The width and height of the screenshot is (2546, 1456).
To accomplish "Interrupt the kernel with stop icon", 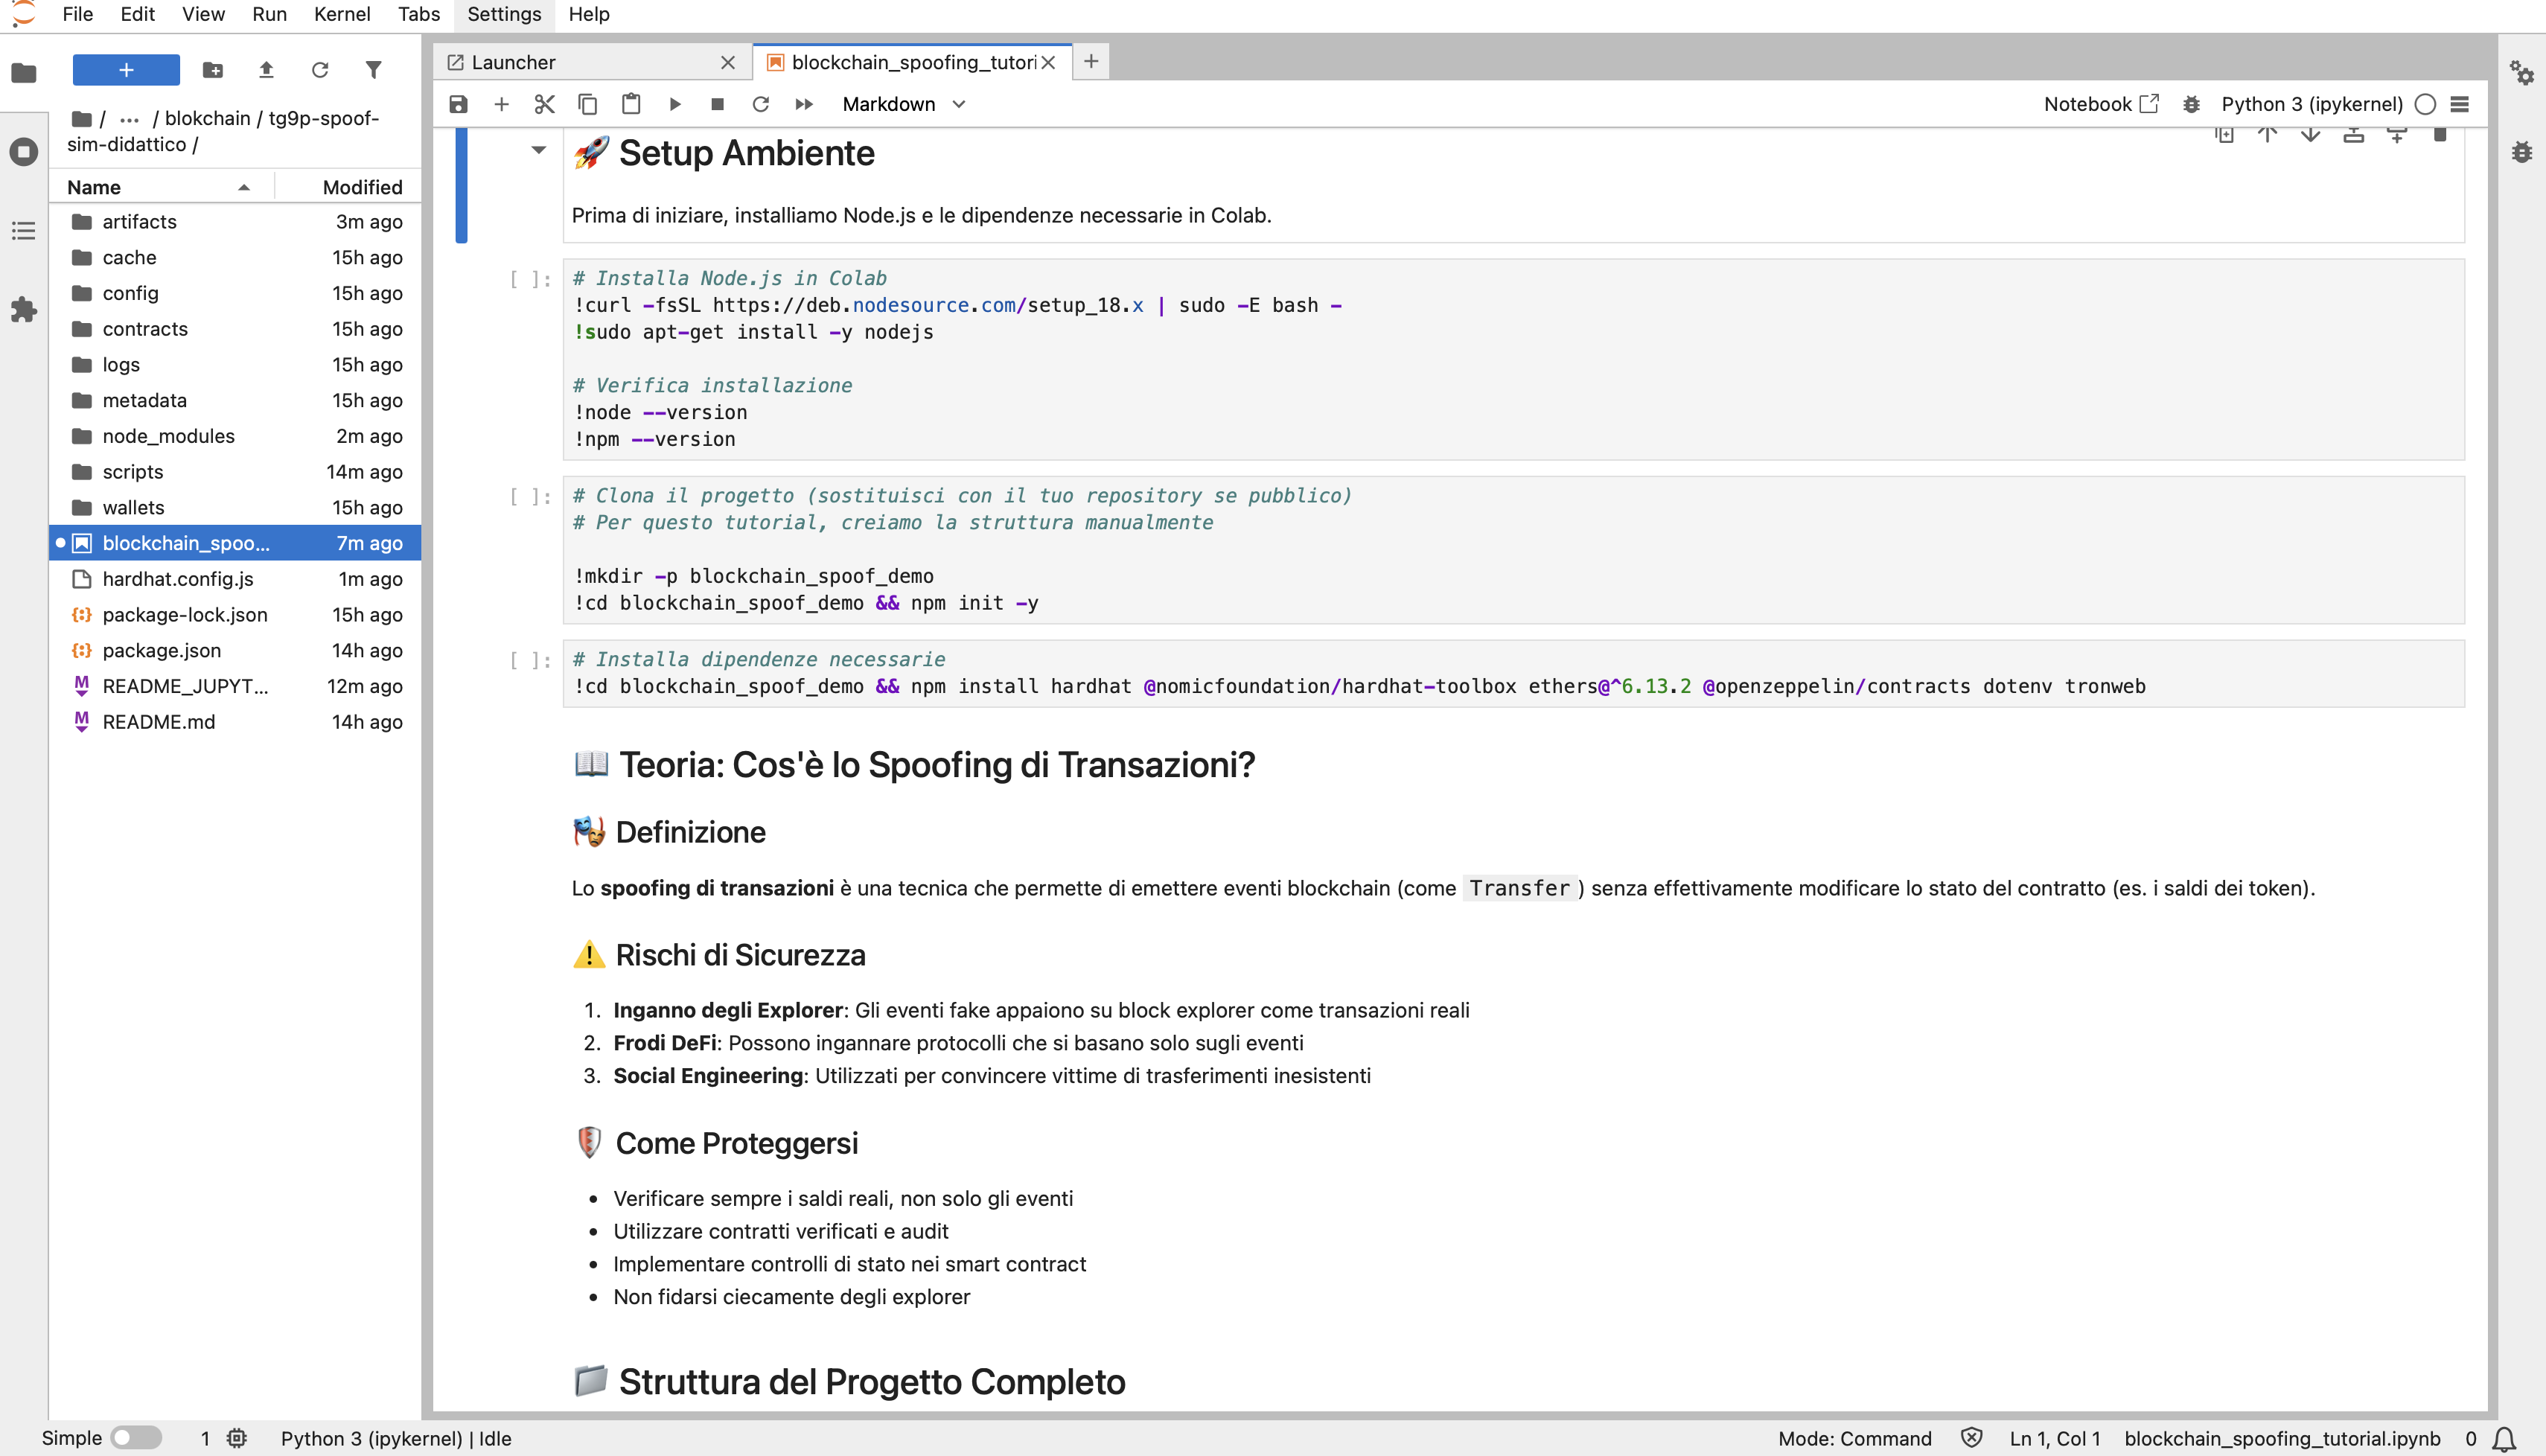I will (717, 104).
